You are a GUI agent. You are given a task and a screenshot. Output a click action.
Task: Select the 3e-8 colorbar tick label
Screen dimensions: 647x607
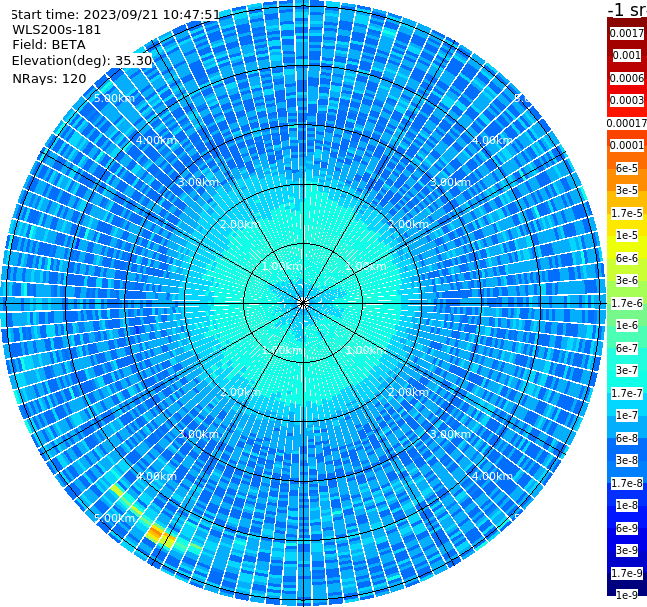click(x=627, y=460)
